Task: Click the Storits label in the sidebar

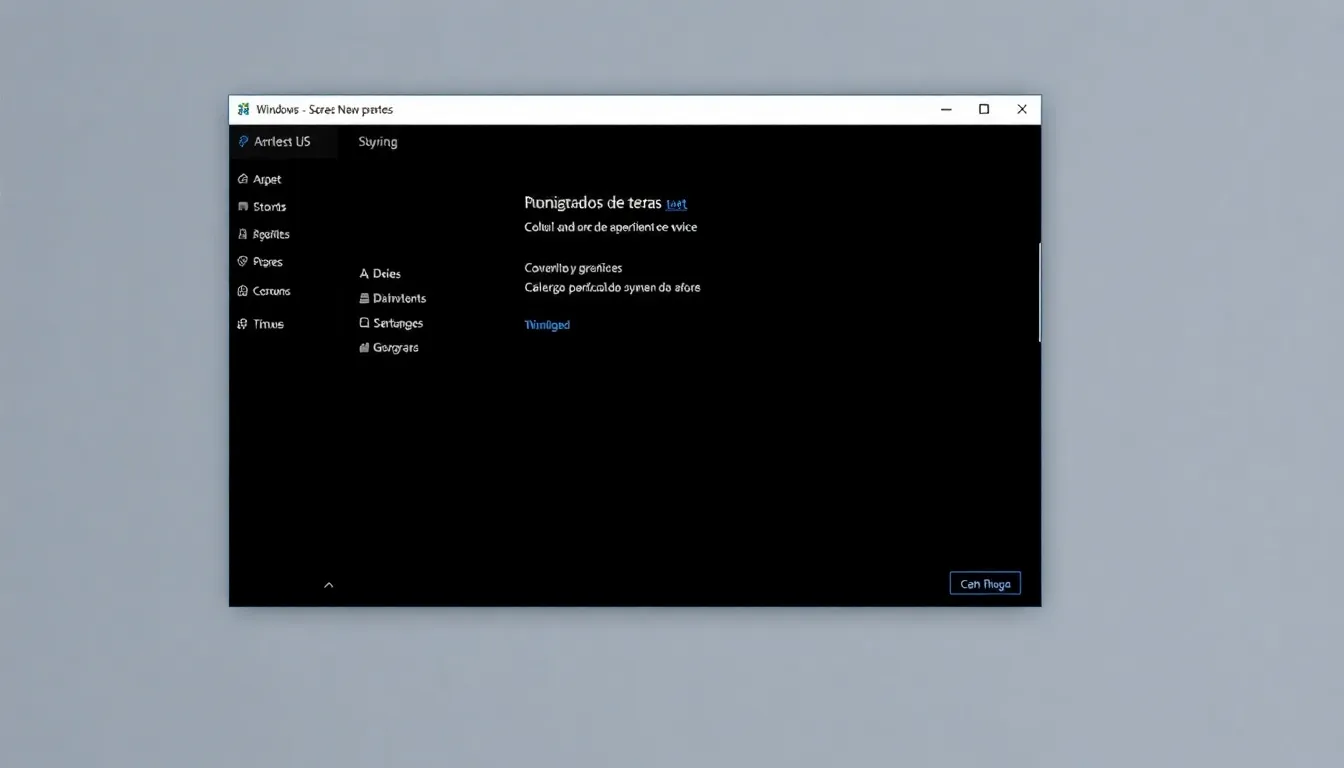Action: click(270, 207)
